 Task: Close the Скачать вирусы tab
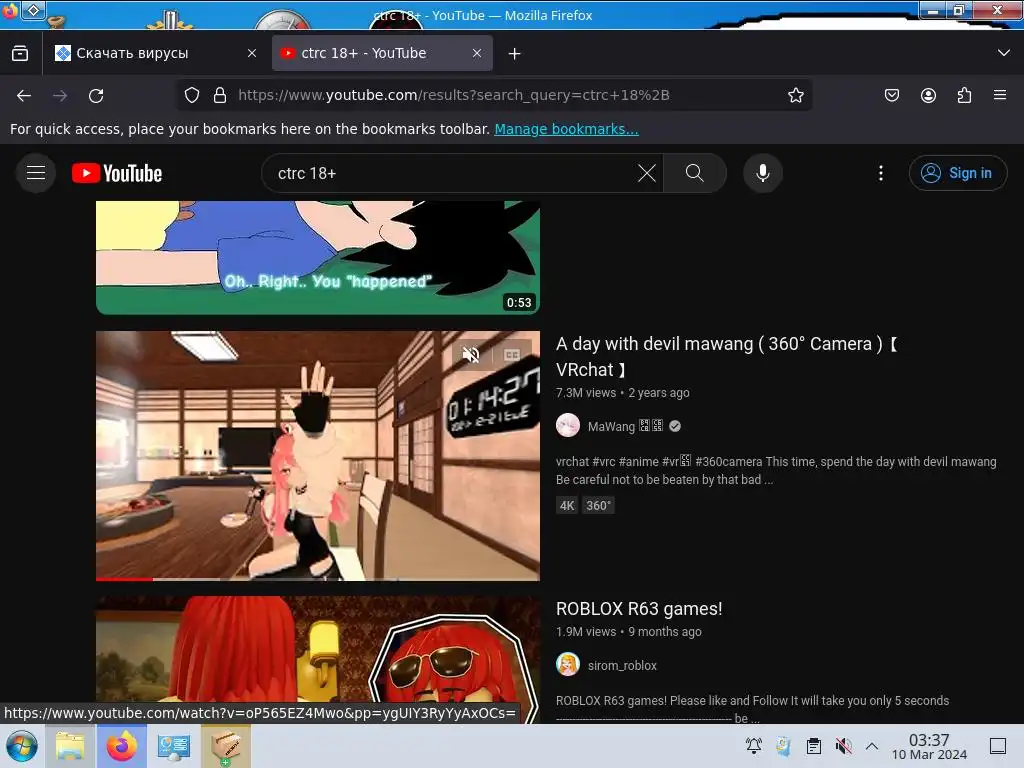pos(252,54)
